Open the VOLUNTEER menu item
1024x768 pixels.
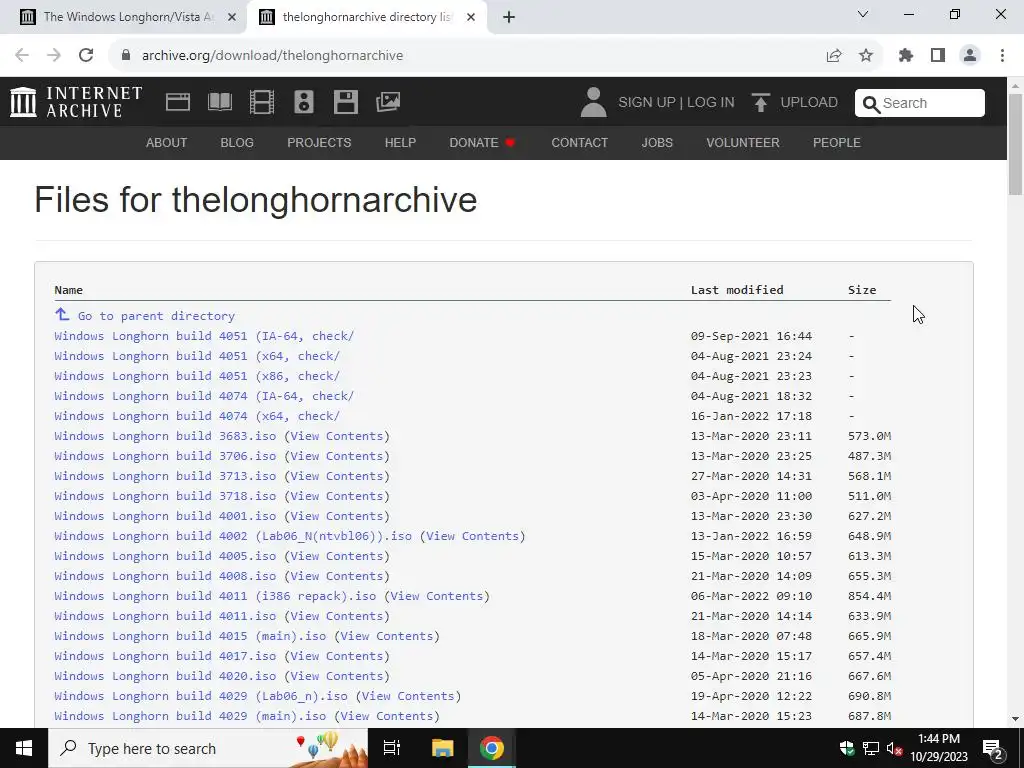(743, 142)
